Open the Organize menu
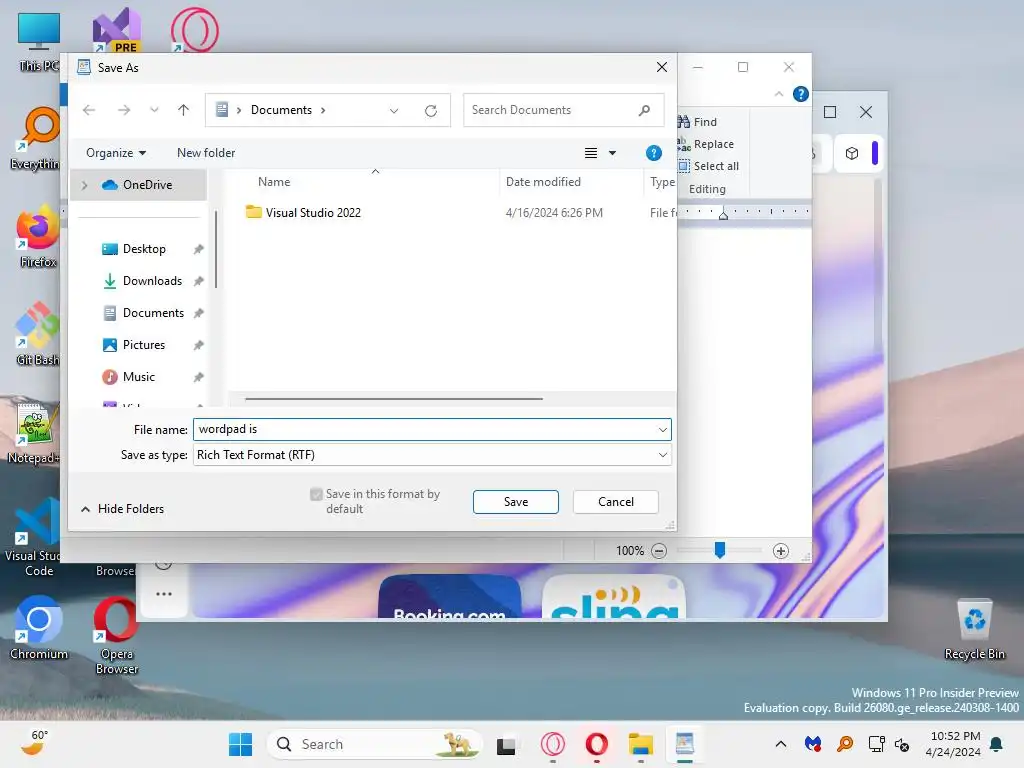 click(116, 153)
